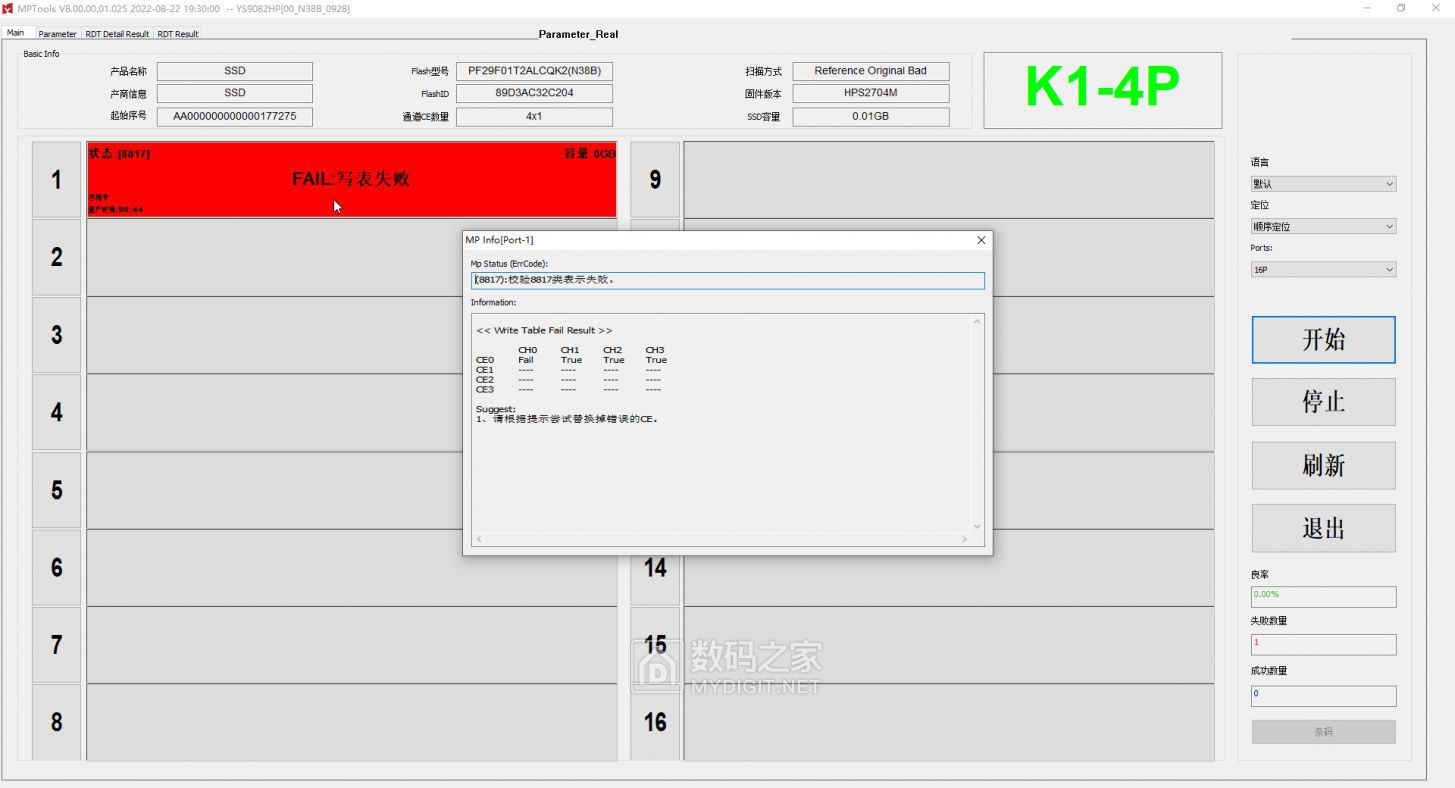Click port 16 number button
1455x788 pixels.
click(x=655, y=722)
